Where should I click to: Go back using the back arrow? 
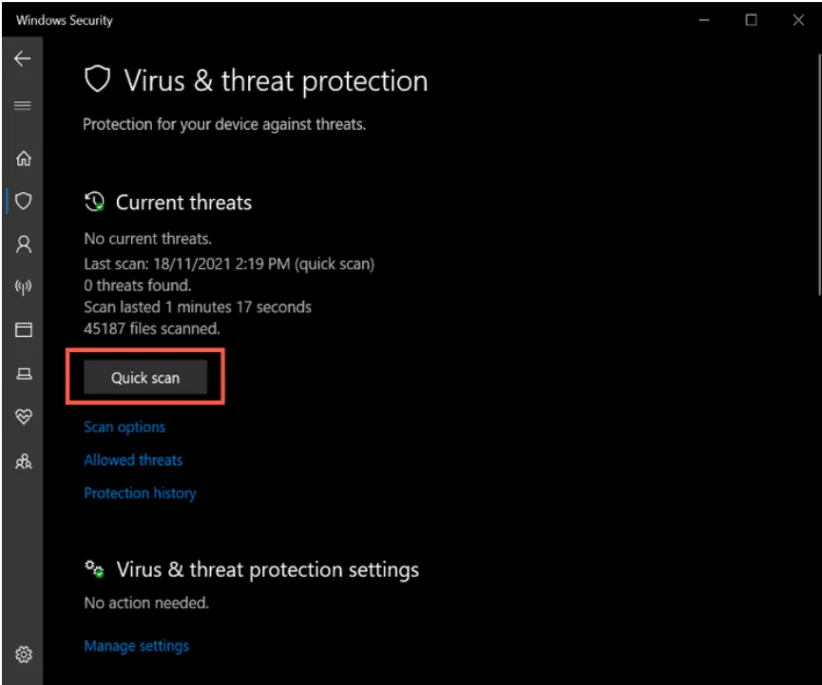(x=23, y=59)
